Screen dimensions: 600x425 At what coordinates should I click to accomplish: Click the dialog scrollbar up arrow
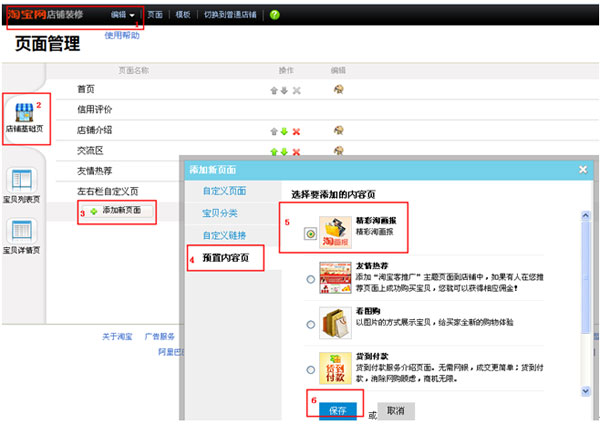[585, 216]
